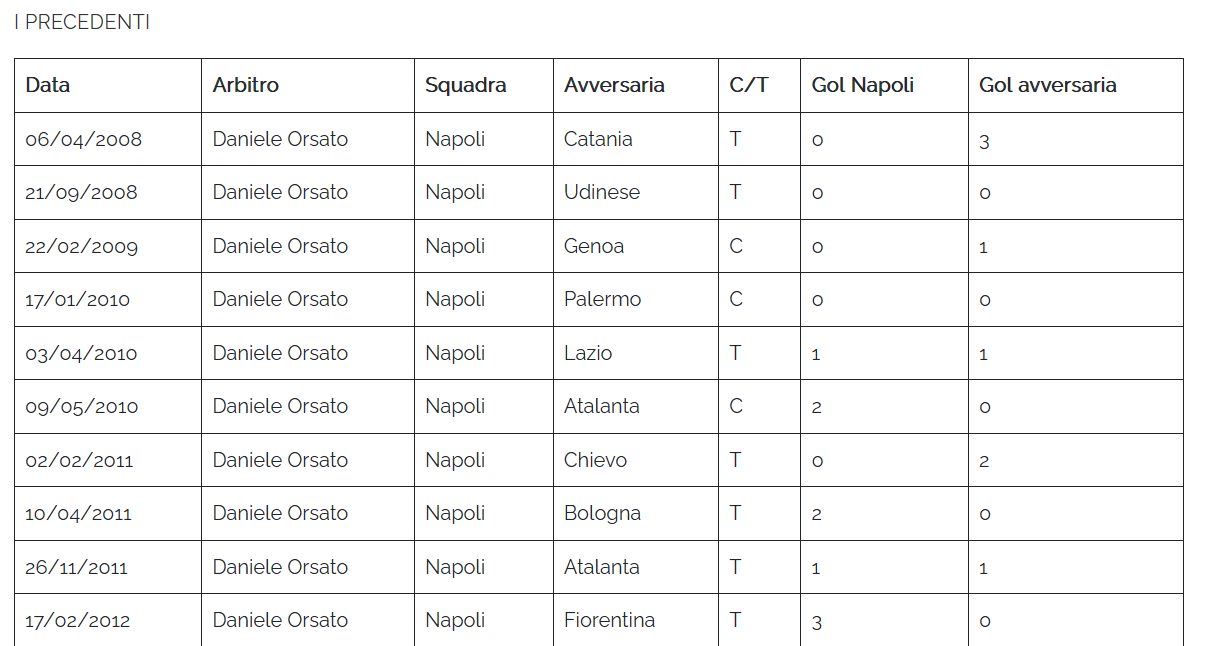Click the Bologna opponent cell
The image size is (1225, 646).
[602, 513]
